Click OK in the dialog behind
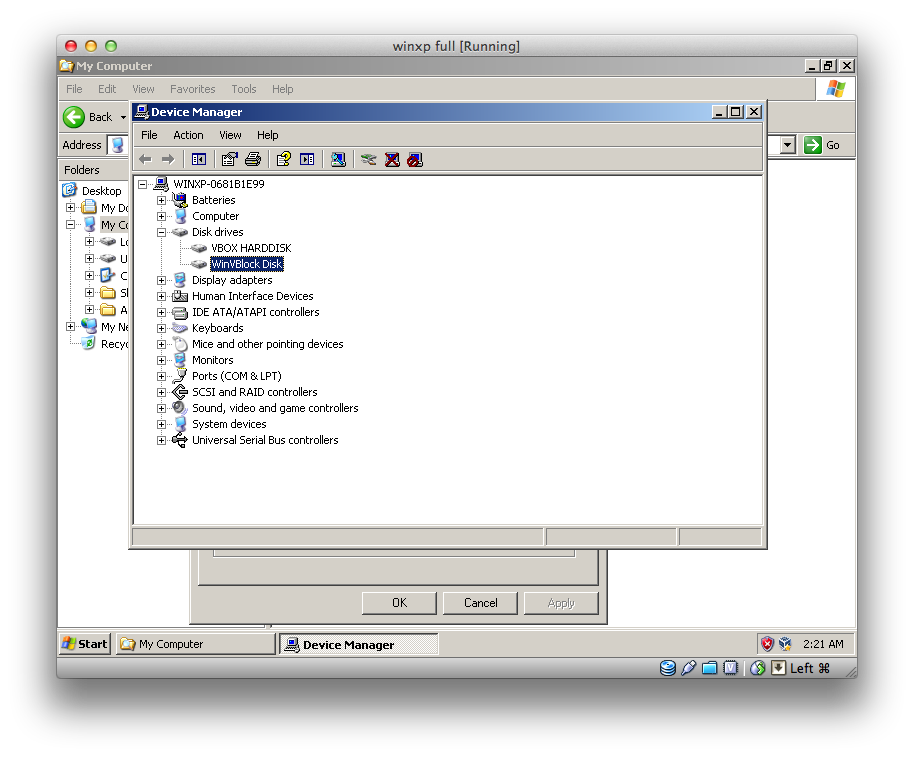Image resolution: width=914 pixels, height=757 pixels. click(x=399, y=603)
